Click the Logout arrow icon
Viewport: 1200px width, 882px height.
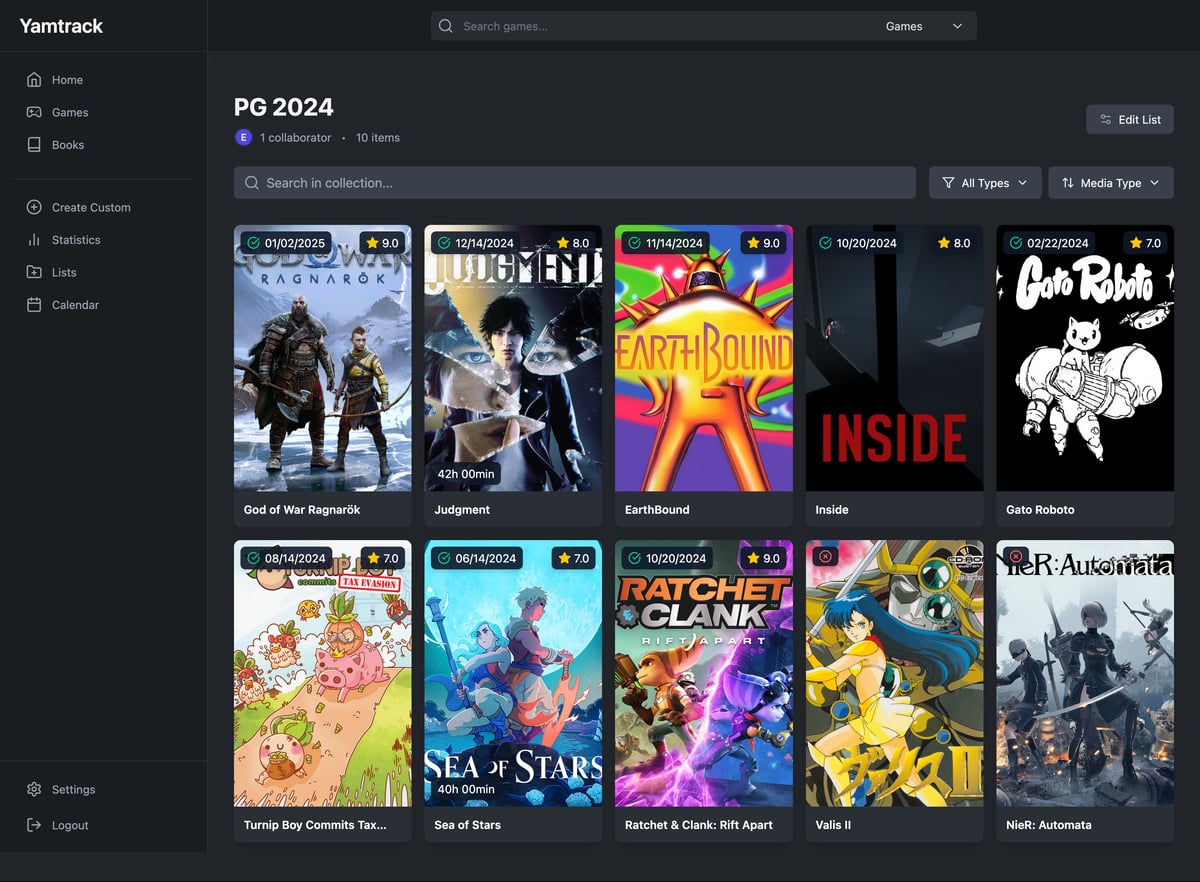34,825
